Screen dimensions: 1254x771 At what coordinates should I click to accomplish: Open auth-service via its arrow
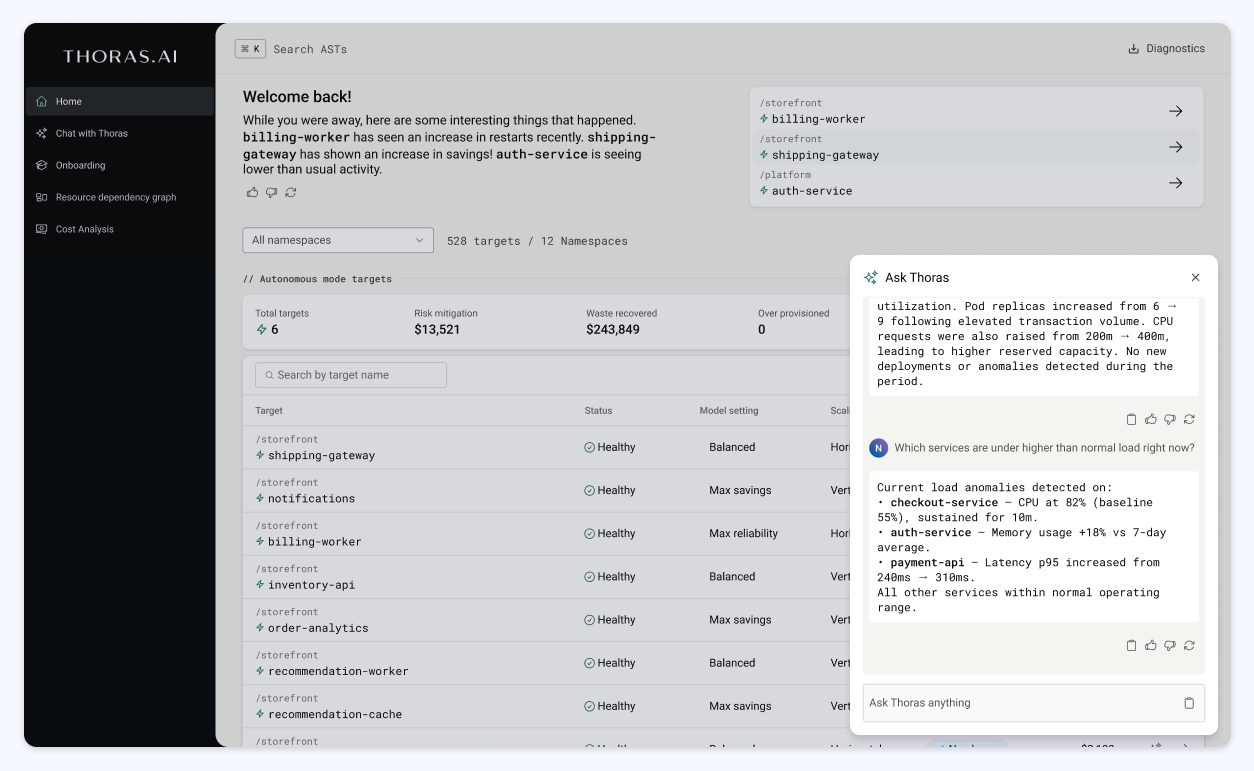click(x=1175, y=183)
